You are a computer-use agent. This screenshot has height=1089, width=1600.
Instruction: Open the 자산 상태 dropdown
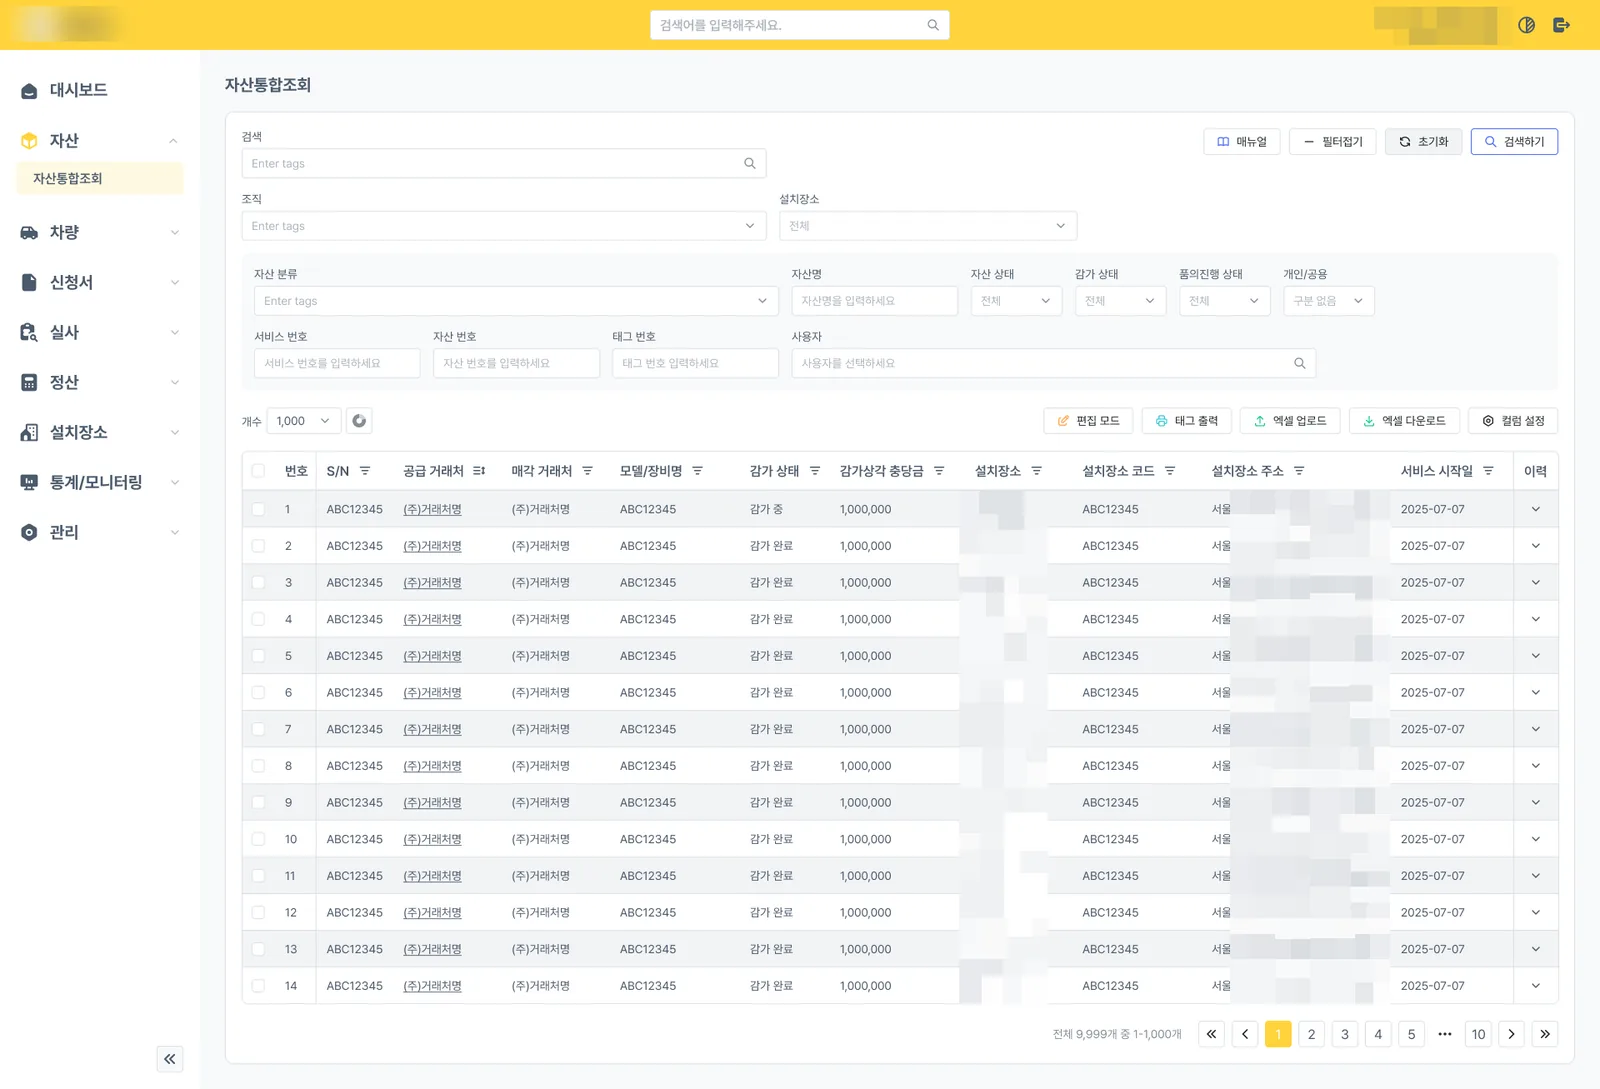(x=1016, y=301)
